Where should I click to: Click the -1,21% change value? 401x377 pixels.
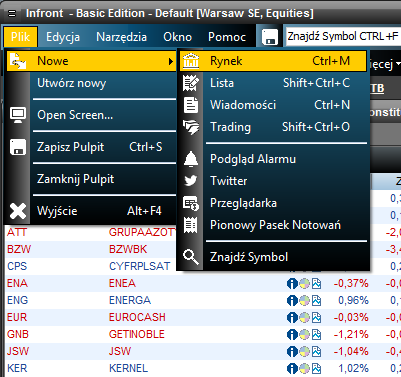coord(351,334)
